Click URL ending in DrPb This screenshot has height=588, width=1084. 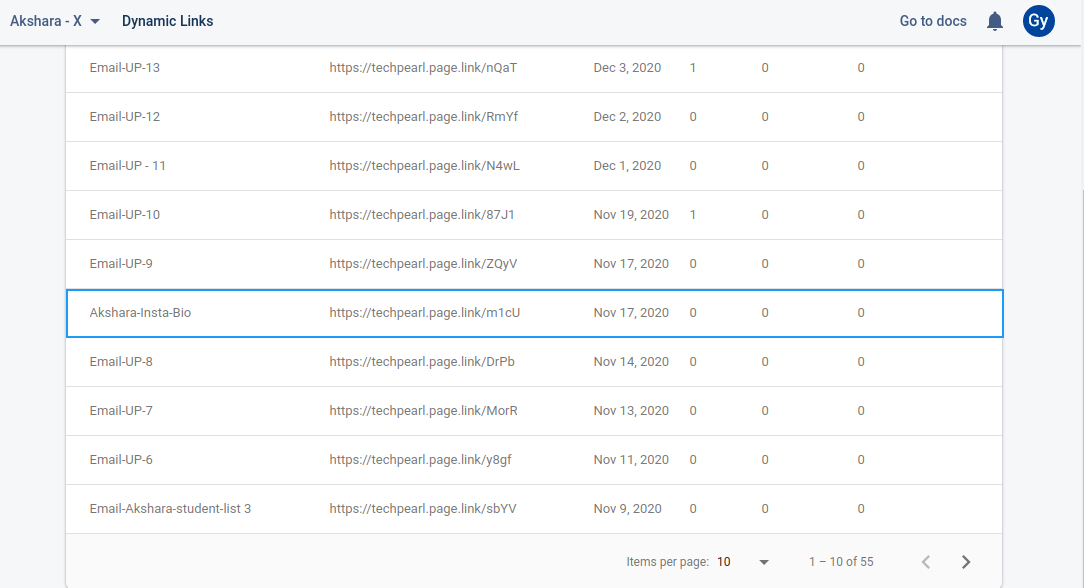tap(422, 362)
